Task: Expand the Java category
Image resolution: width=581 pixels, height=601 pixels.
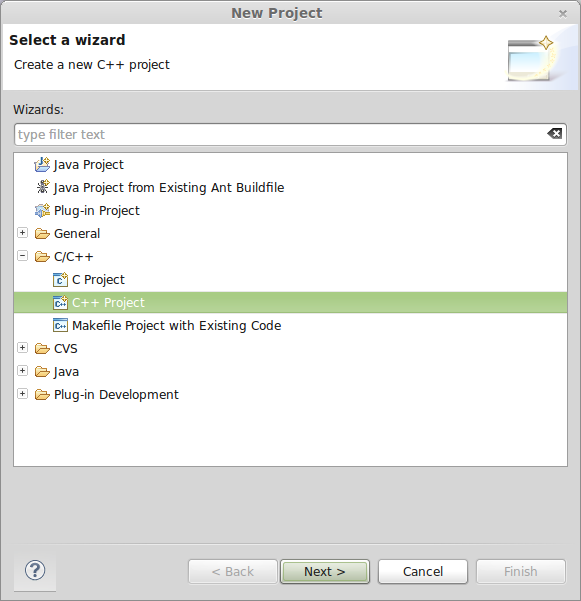Action: click(23, 371)
